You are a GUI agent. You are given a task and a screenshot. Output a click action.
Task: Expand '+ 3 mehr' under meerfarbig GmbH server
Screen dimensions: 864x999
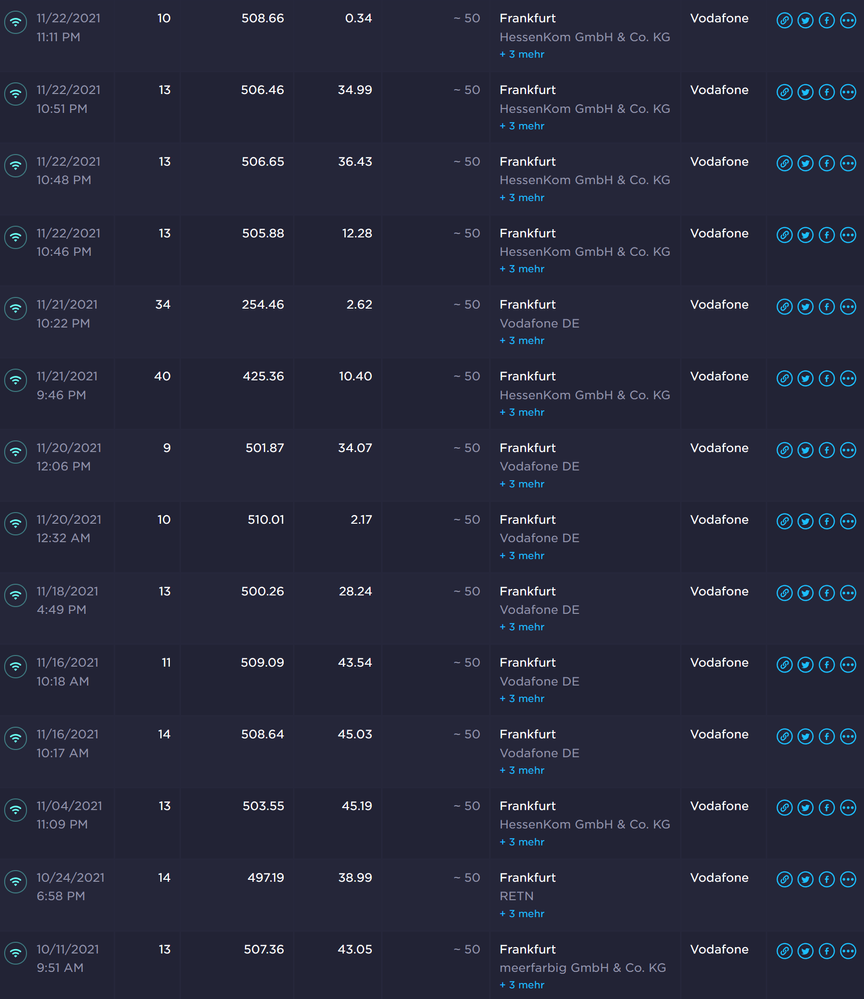(x=522, y=985)
